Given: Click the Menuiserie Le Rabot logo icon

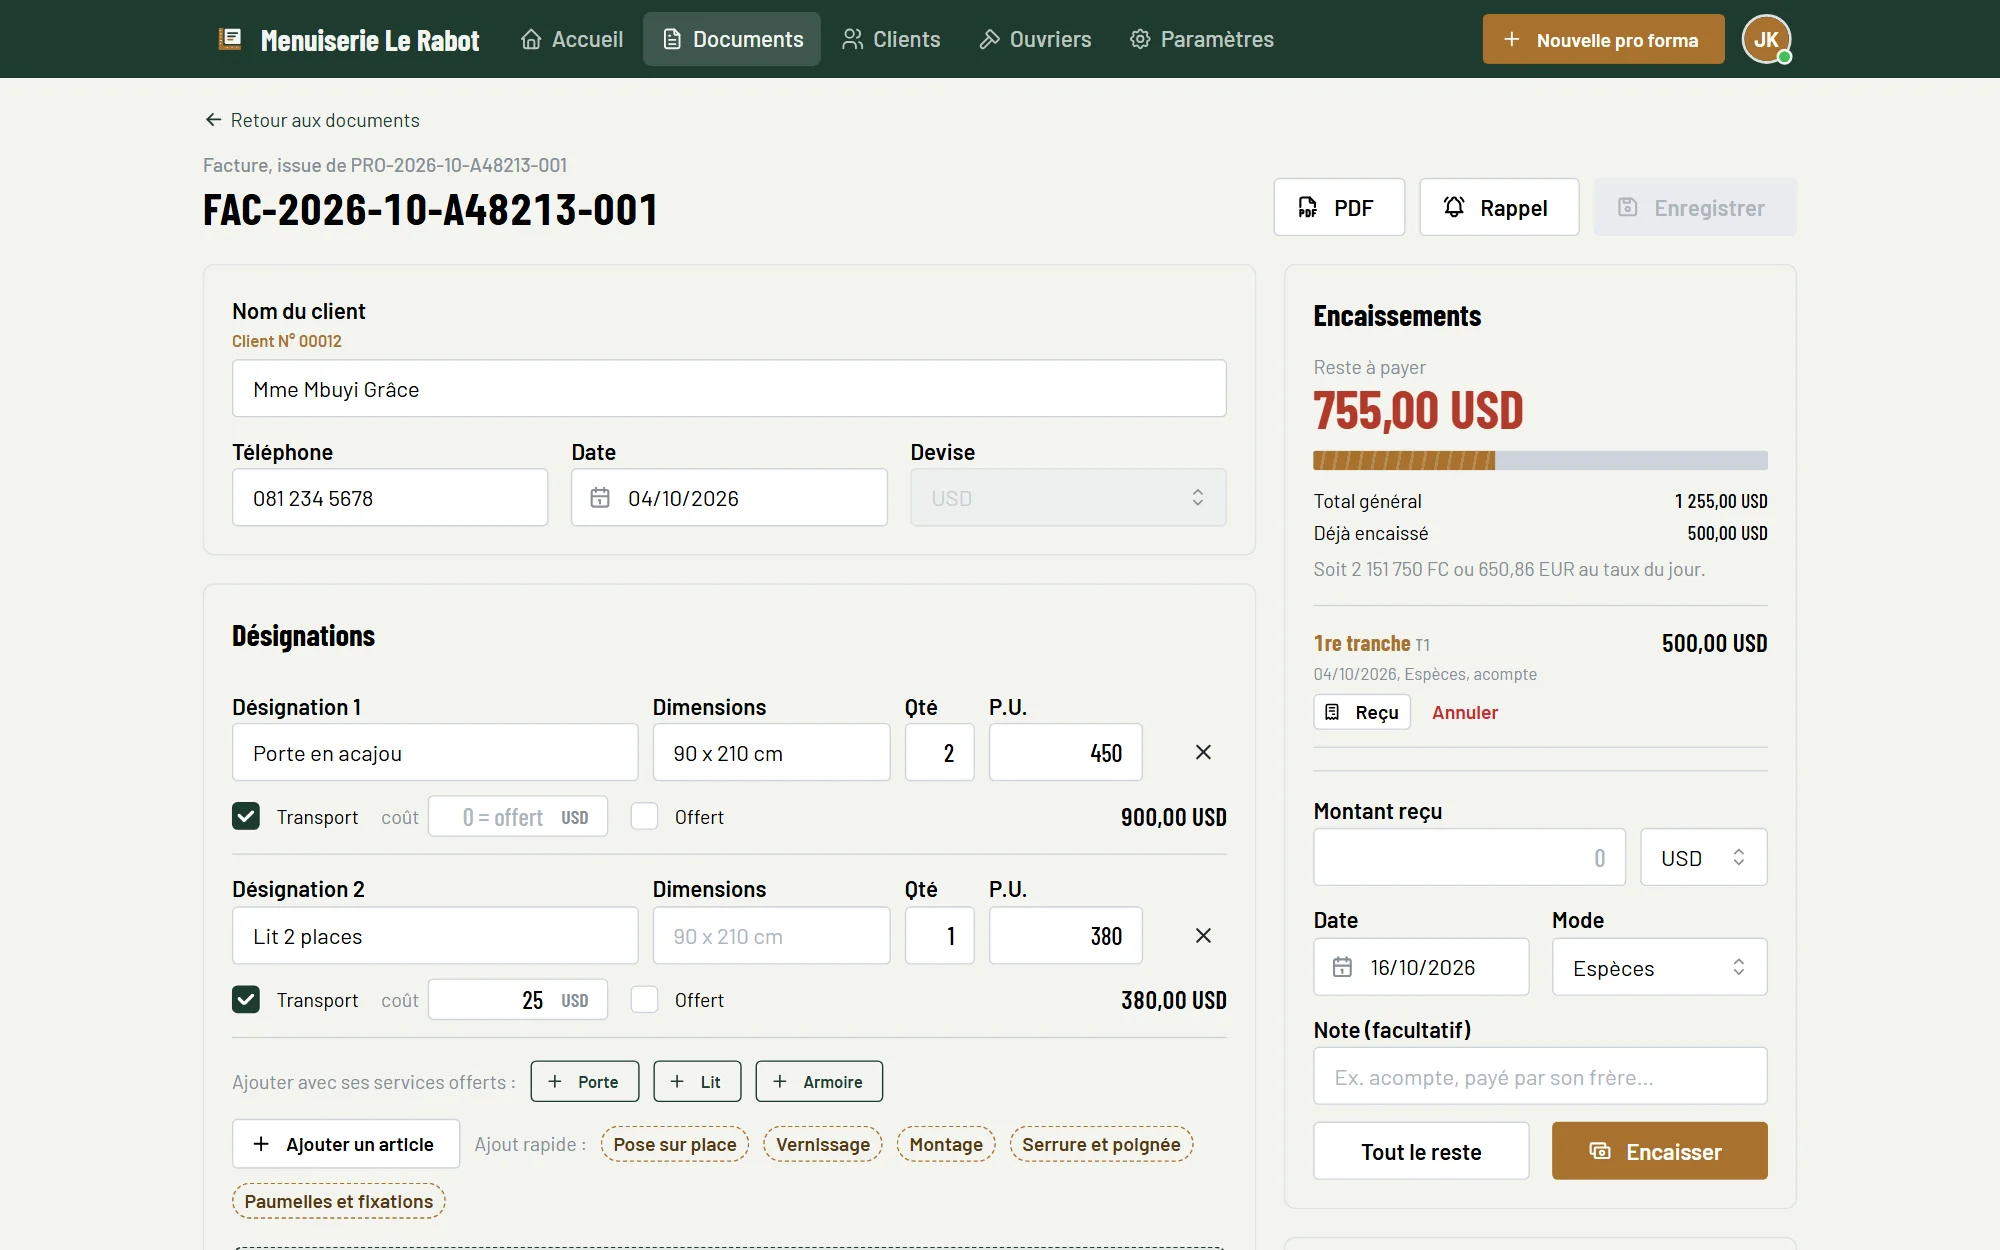Looking at the screenshot, I should pyautogui.click(x=230, y=39).
